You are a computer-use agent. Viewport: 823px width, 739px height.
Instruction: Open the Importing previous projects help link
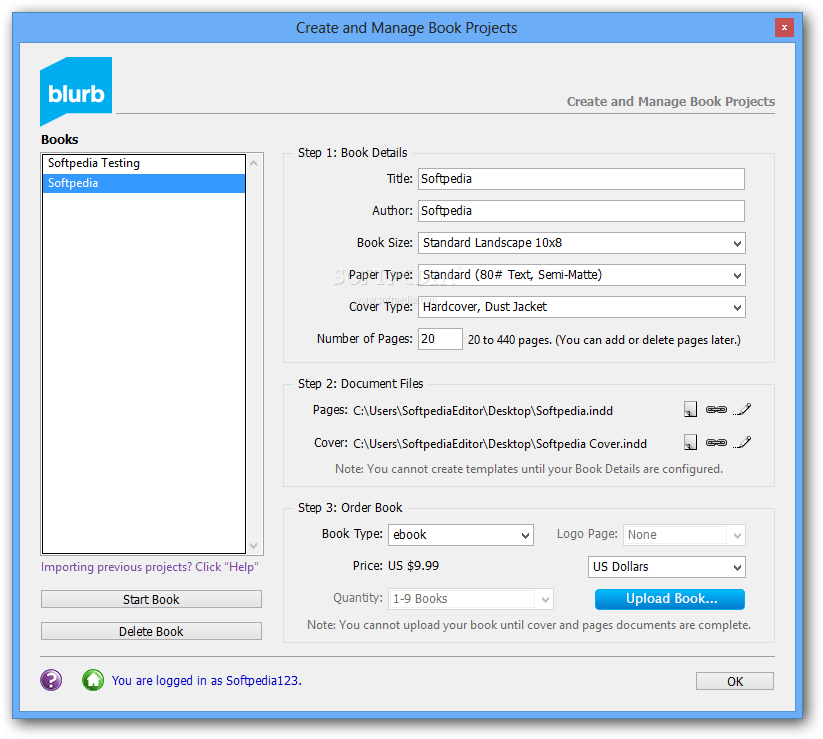pos(150,567)
